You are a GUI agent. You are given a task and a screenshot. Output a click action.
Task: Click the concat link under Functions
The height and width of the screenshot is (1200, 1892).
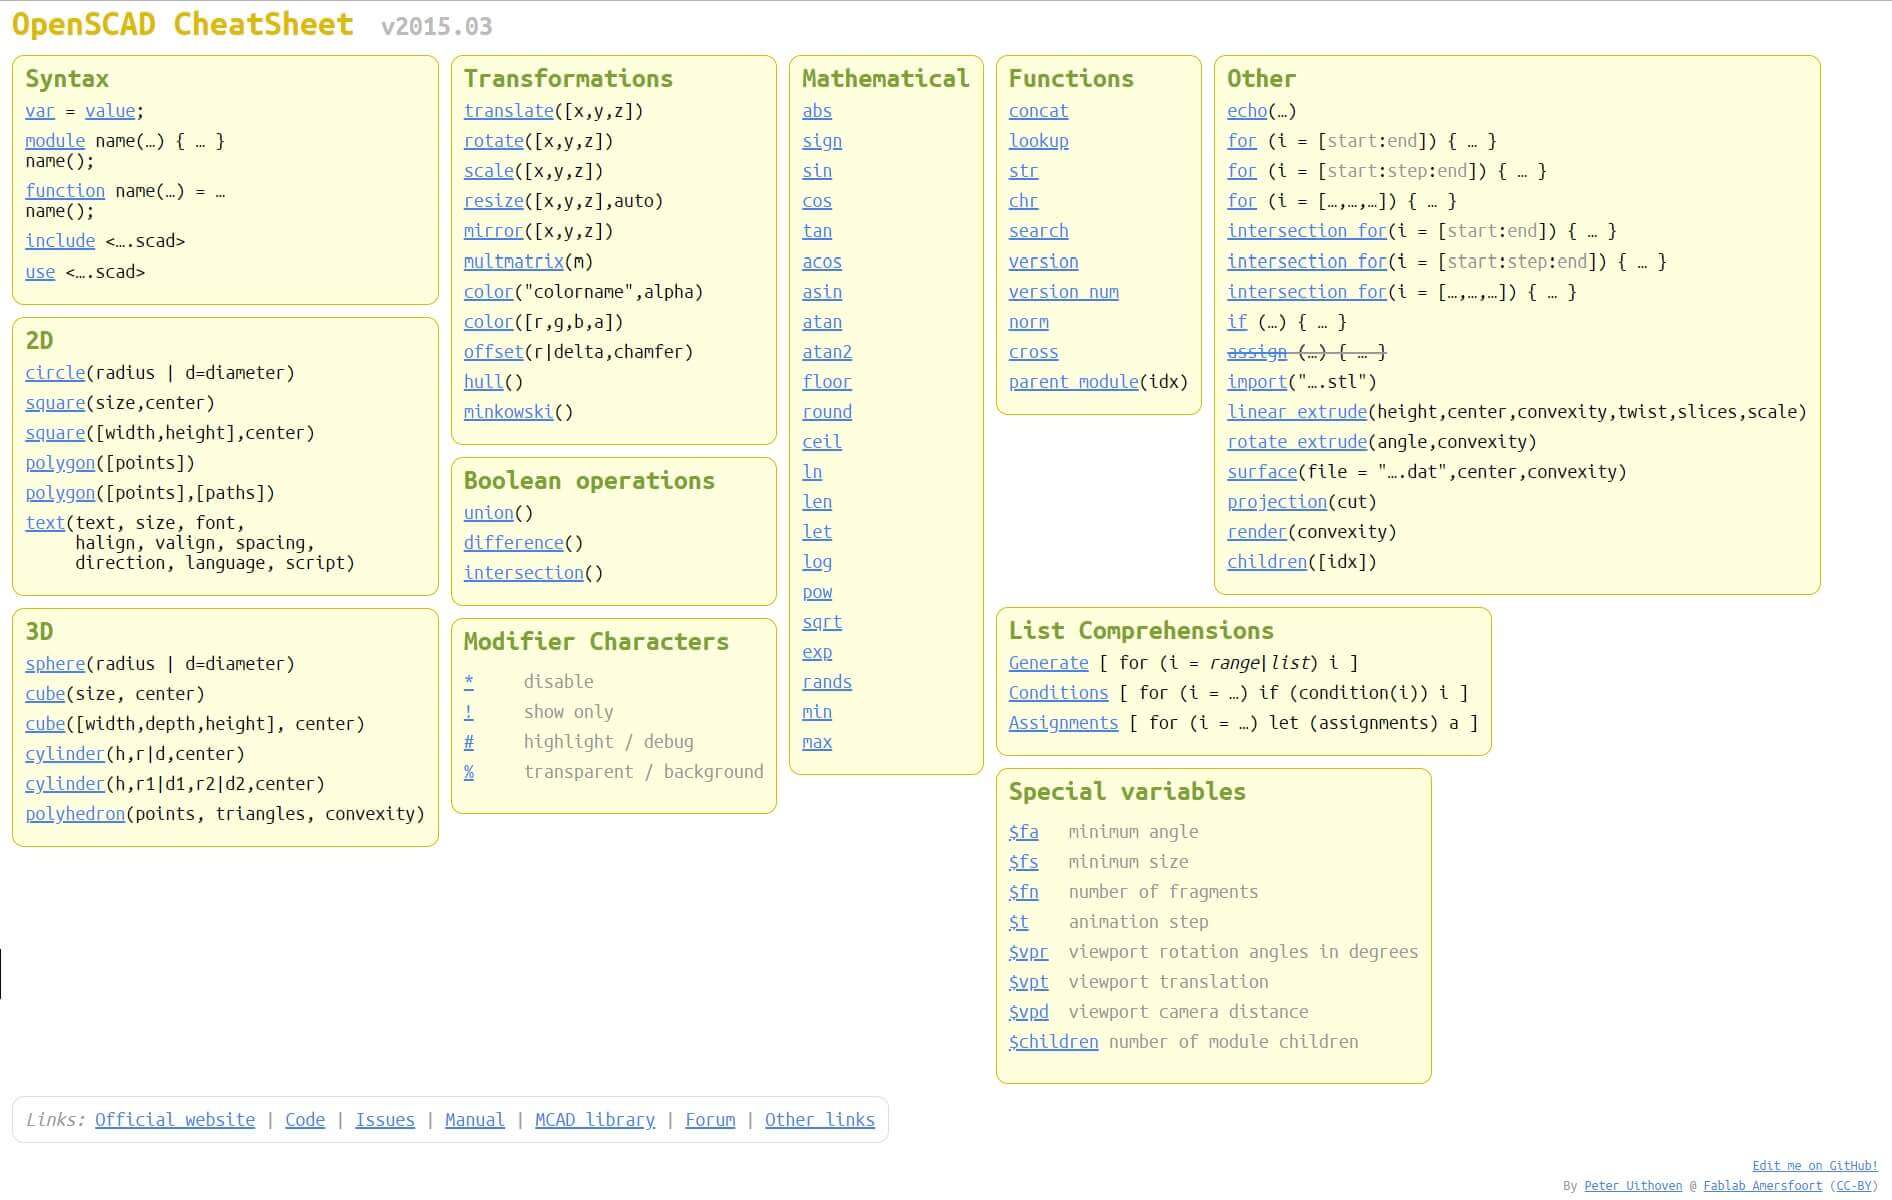[x=1038, y=111]
